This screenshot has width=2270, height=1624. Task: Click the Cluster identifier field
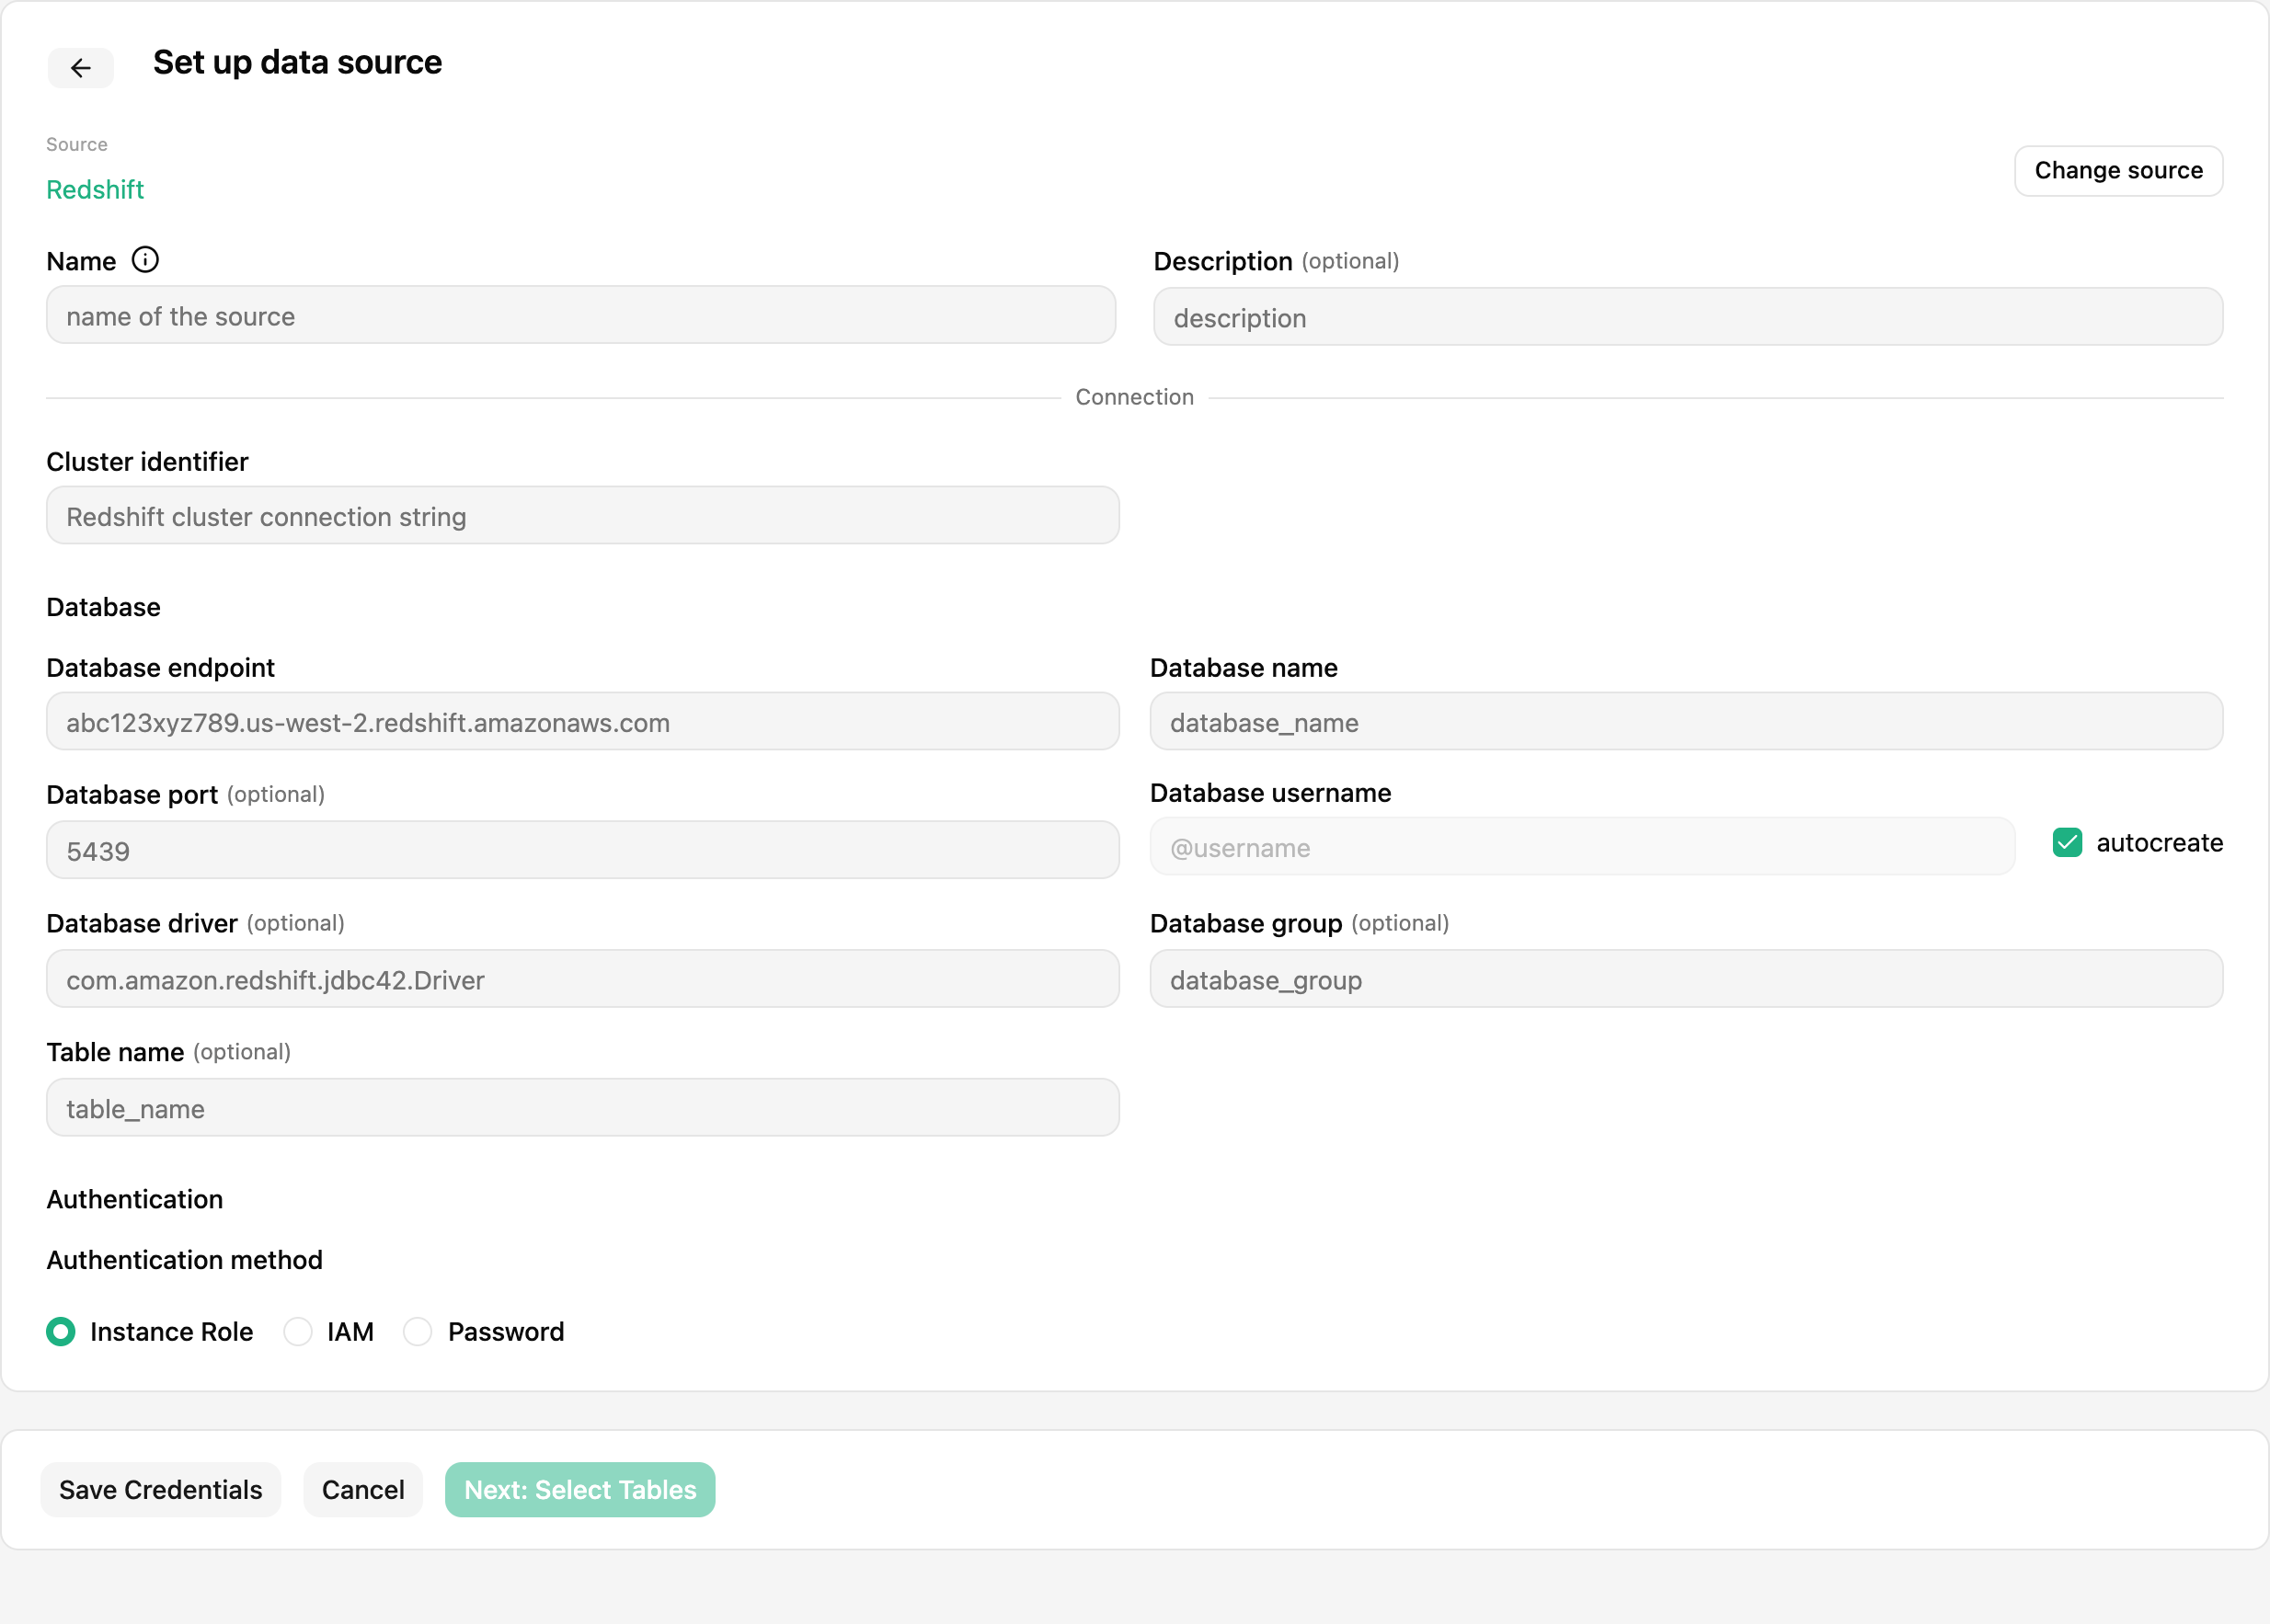tap(583, 516)
